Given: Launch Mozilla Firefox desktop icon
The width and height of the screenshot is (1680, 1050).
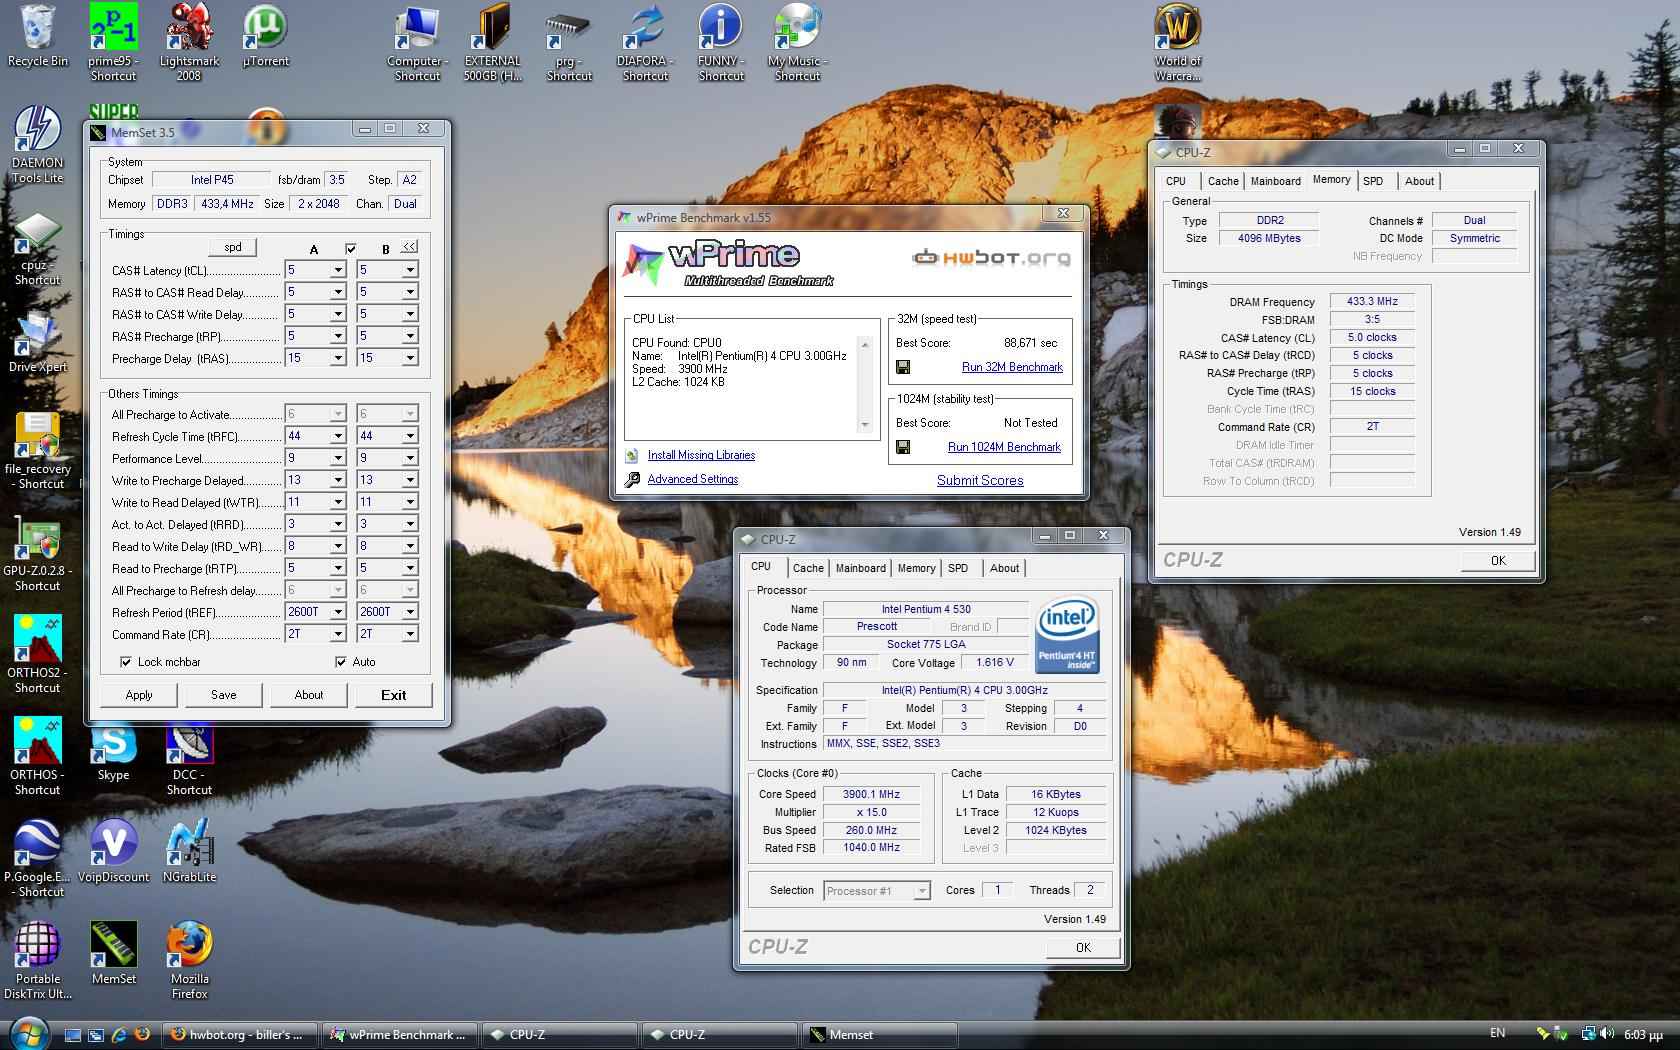Looking at the screenshot, I should pyautogui.click(x=189, y=960).
